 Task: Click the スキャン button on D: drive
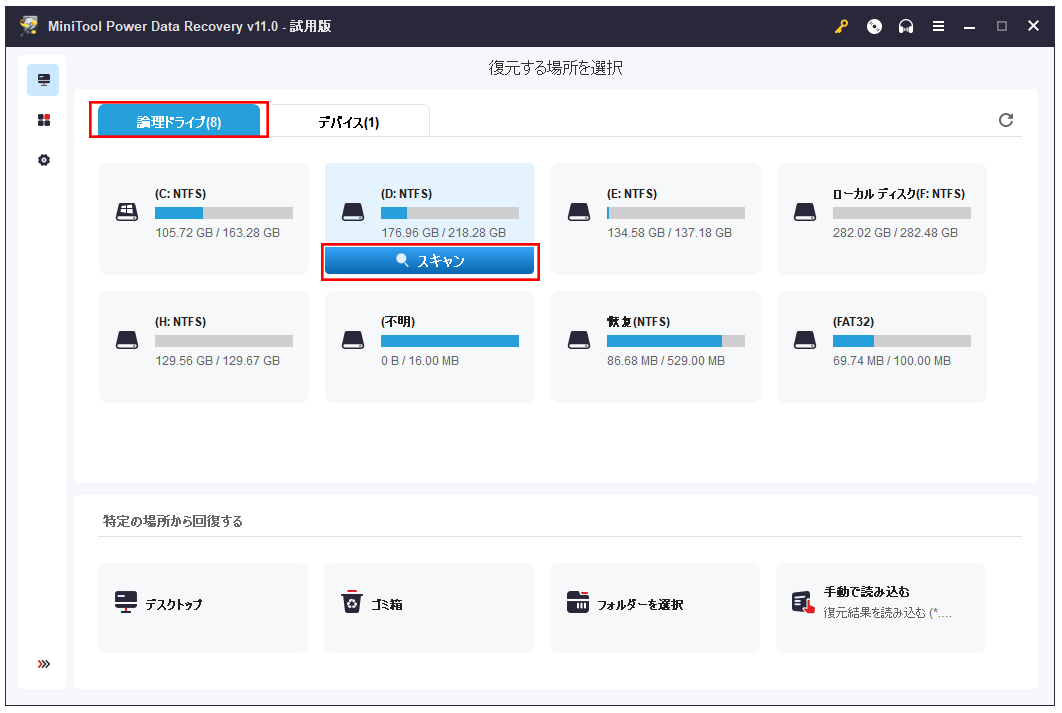[429, 260]
